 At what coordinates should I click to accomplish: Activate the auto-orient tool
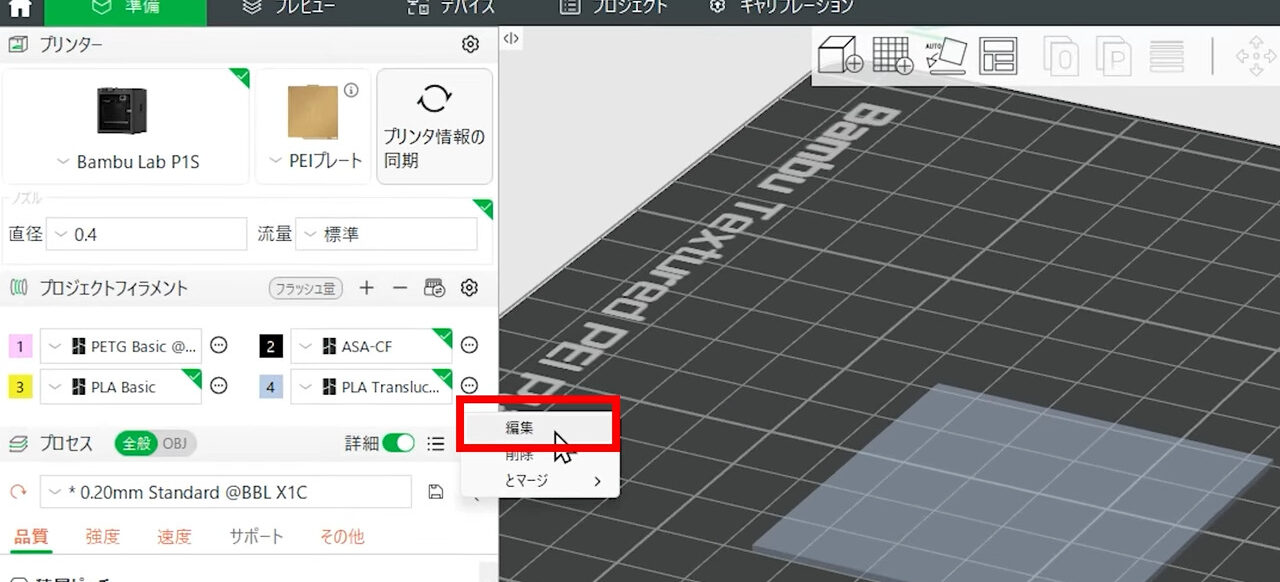pyautogui.click(x=946, y=55)
